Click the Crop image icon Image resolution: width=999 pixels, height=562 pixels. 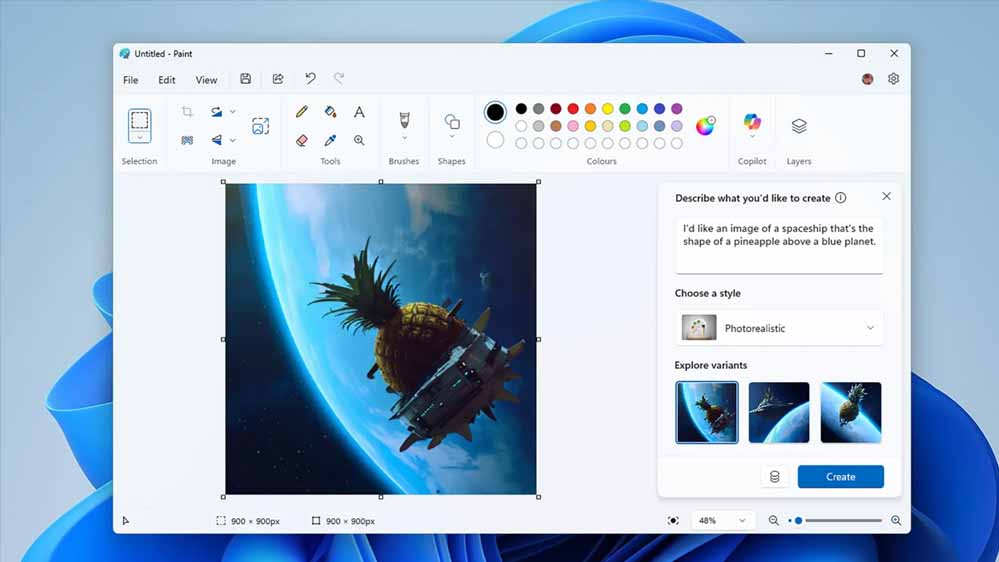(x=187, y=112)
